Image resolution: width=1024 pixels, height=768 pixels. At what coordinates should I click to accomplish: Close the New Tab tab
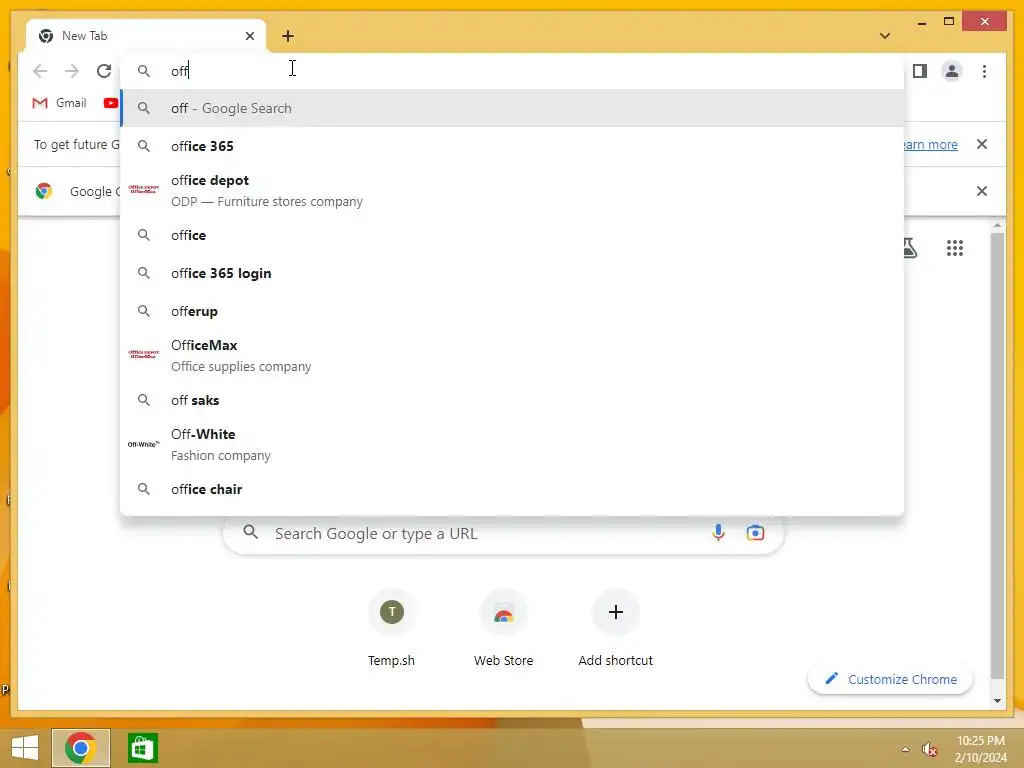[x=249, y=36]
